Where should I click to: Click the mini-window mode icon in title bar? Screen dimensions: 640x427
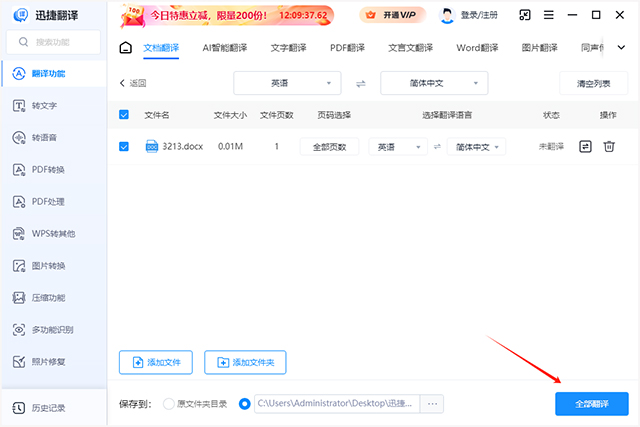[x=525, y=15]
